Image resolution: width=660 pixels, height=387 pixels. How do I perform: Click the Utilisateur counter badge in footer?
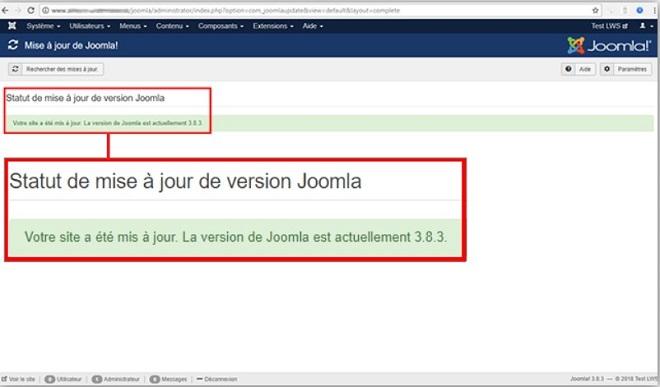[x=50, y=379]
